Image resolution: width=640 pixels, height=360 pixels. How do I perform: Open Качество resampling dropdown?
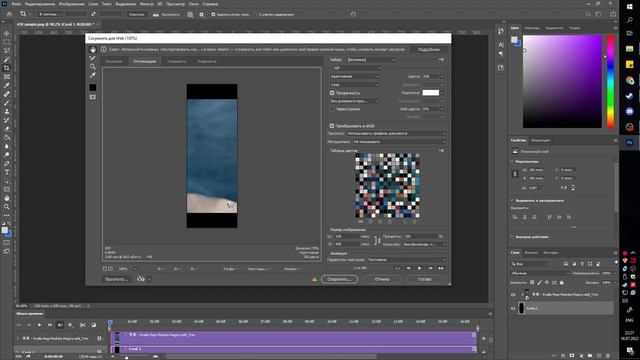pos(424,244)
